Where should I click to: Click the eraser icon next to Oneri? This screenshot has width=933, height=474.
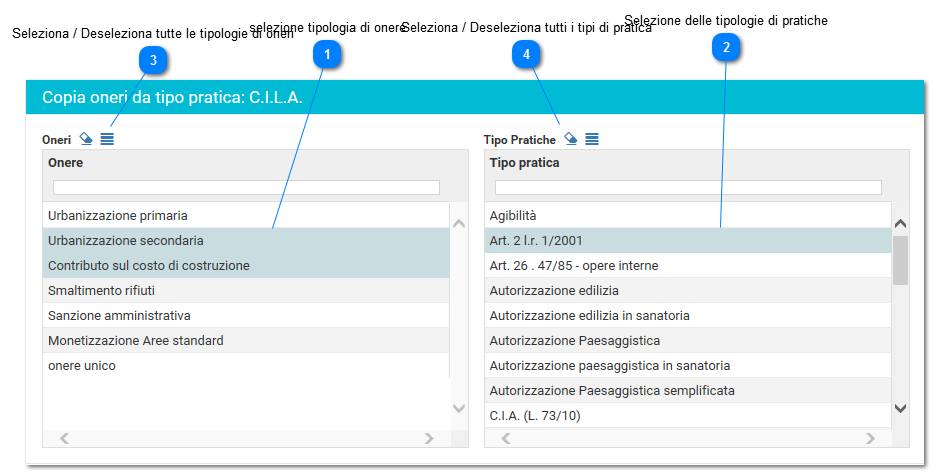pyautogui.click(x=86, y=139)
